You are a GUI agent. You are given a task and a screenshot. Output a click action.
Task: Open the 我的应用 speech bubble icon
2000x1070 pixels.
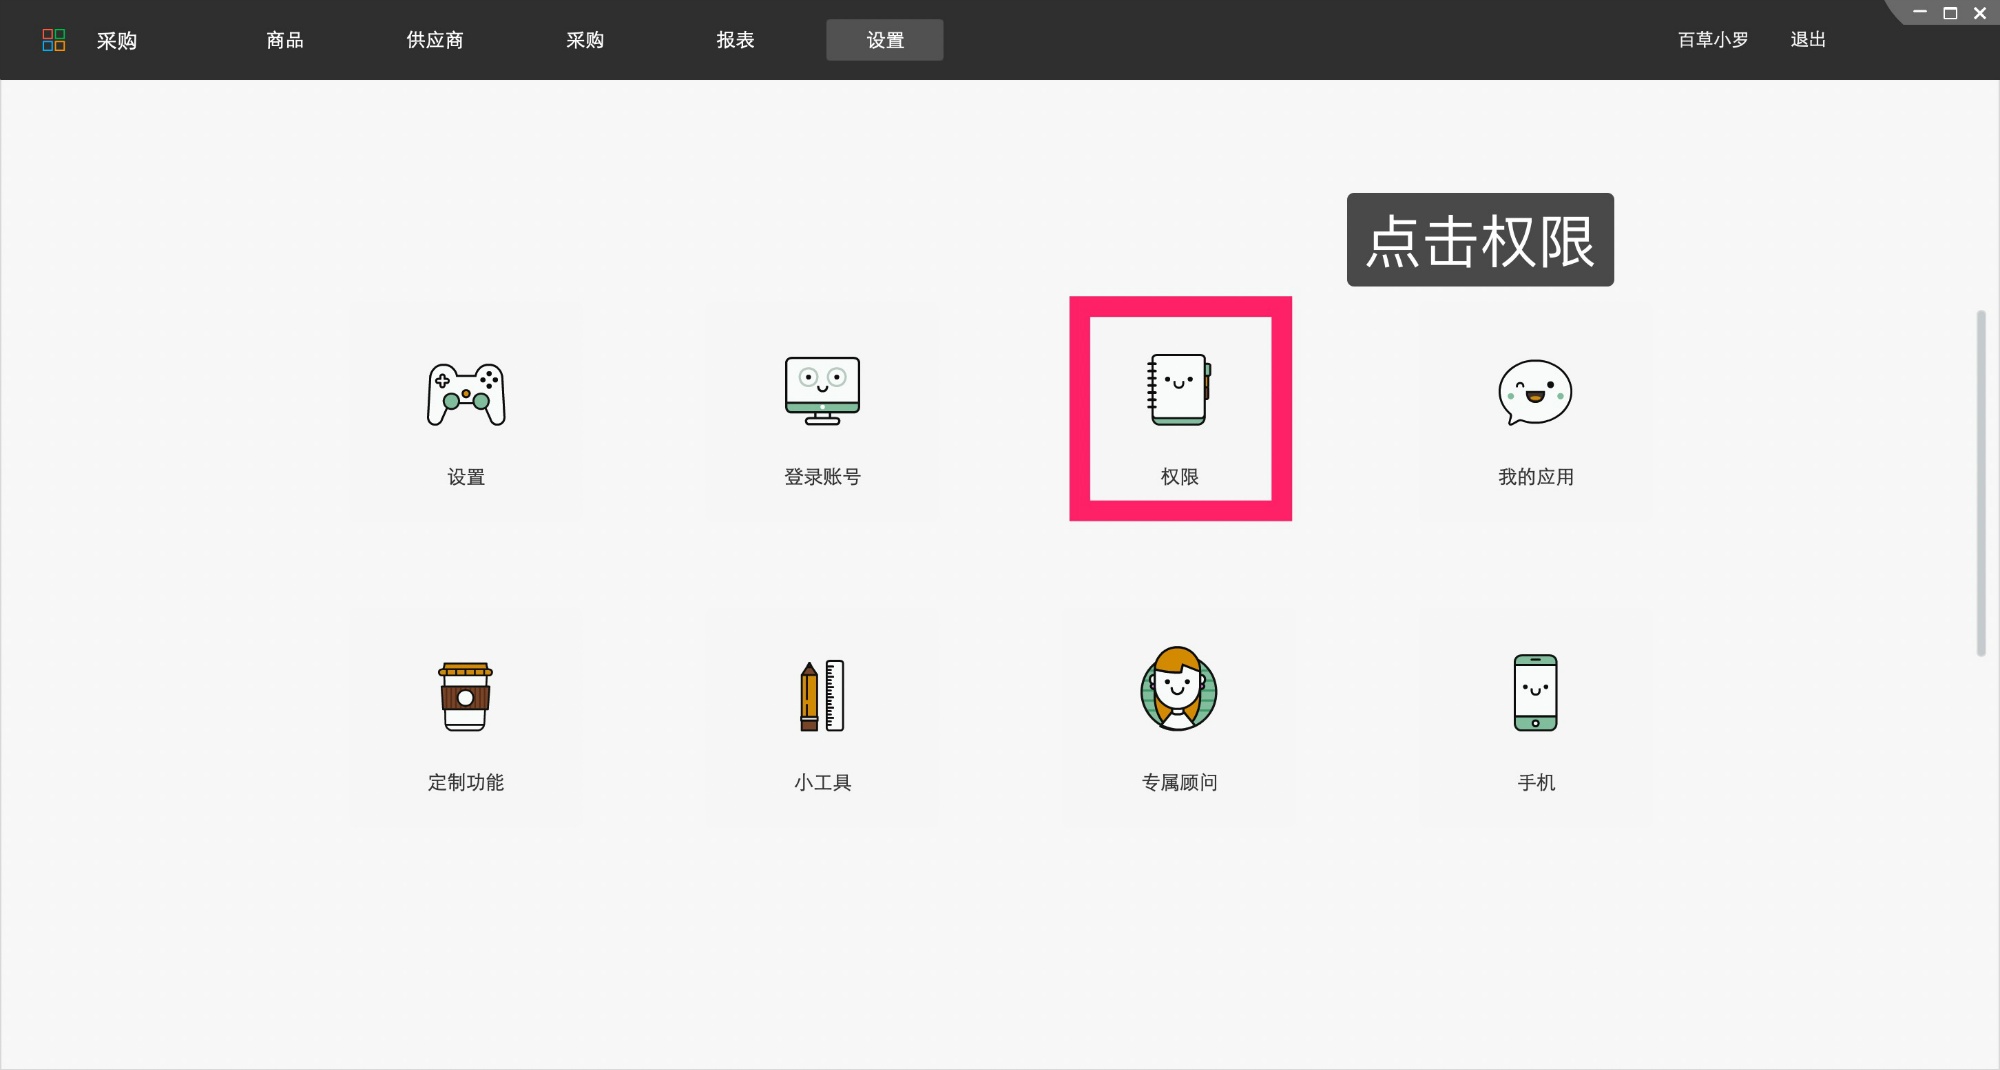pos(1534,393)
